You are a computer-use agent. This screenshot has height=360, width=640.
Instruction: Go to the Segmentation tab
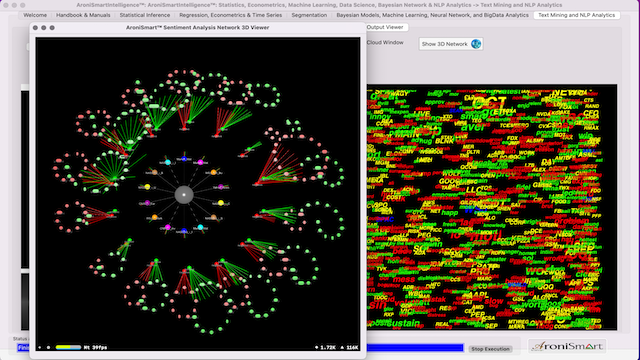[x=309, y=15]
